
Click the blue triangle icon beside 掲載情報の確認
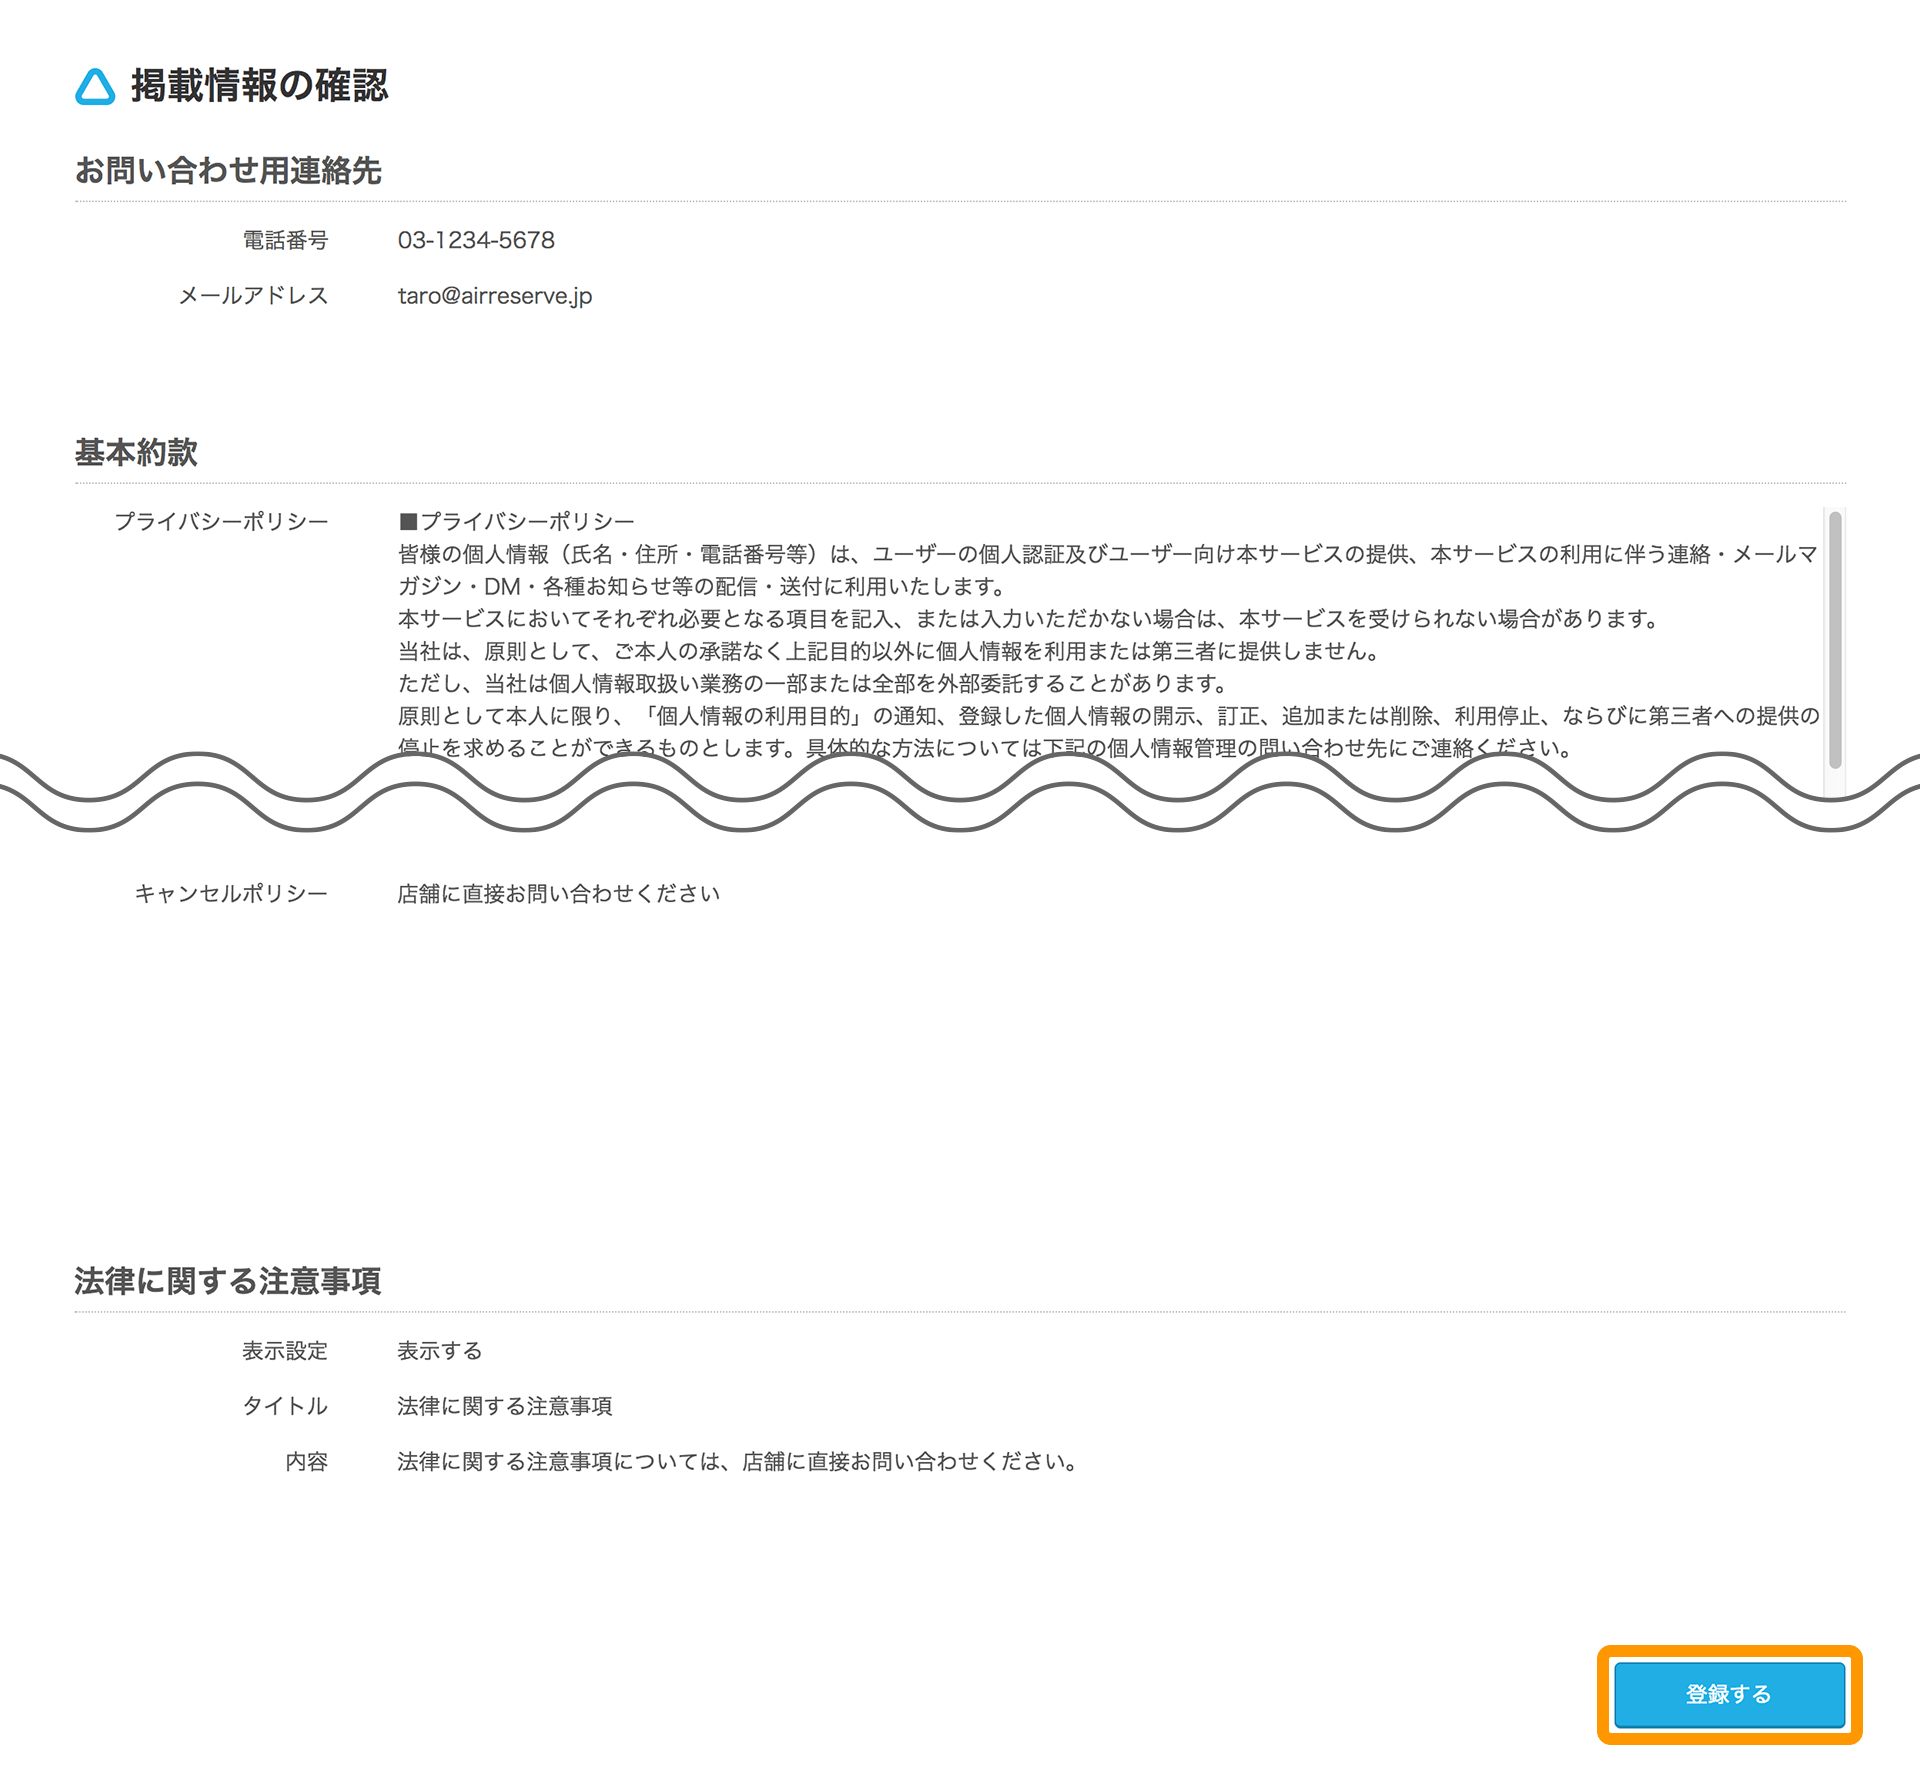tap(95, 87)
